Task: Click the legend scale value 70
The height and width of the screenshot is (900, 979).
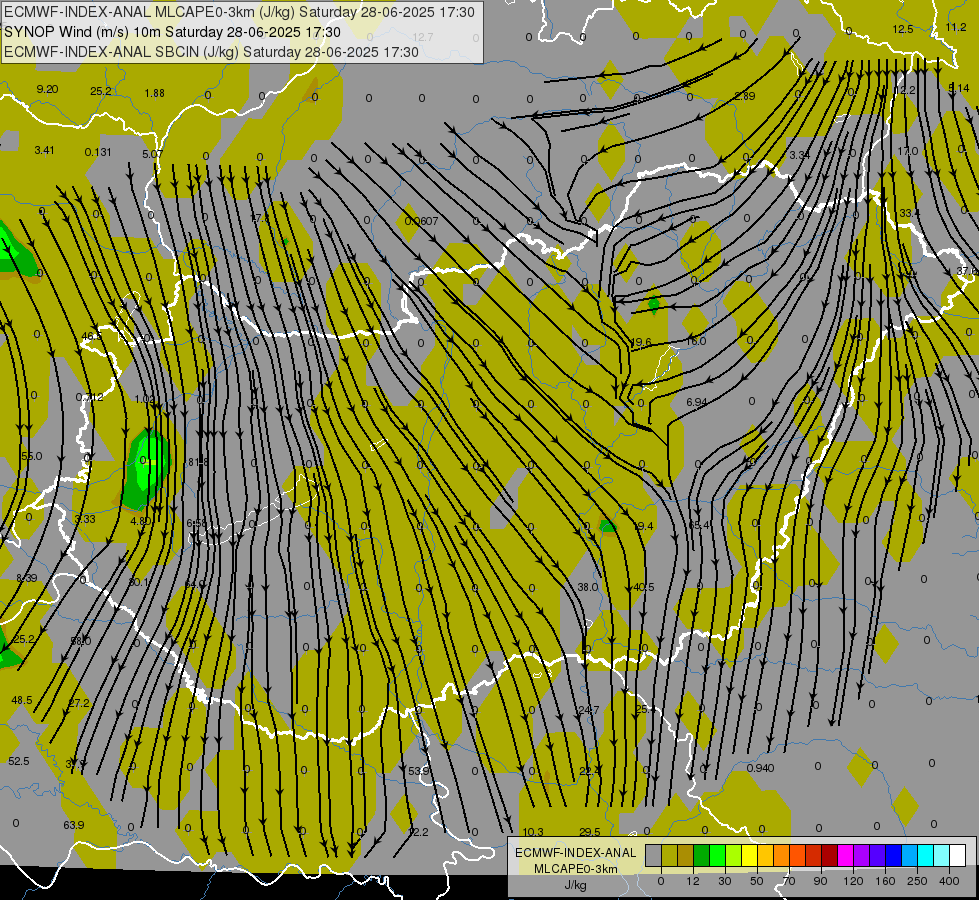Action: [x=789, y=881]
